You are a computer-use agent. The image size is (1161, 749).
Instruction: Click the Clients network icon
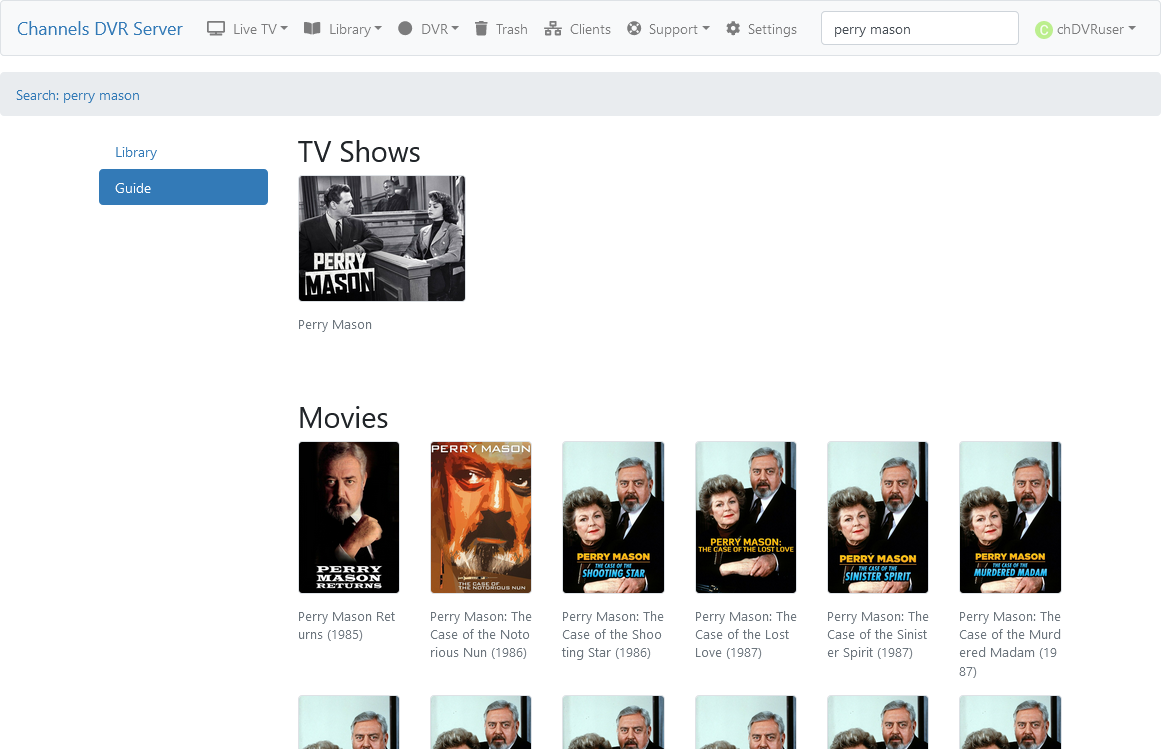click(553, 29)
